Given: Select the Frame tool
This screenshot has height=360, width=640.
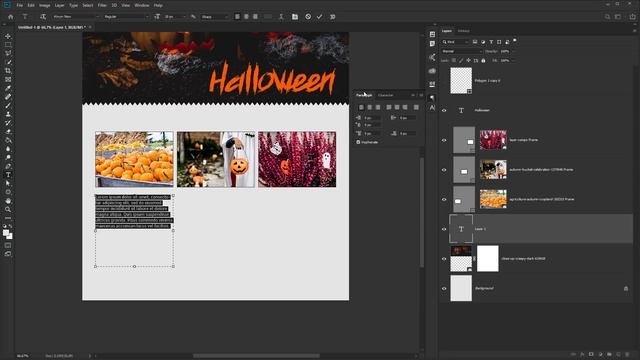Looking at the screenshot, I should [x=8, y=79].
